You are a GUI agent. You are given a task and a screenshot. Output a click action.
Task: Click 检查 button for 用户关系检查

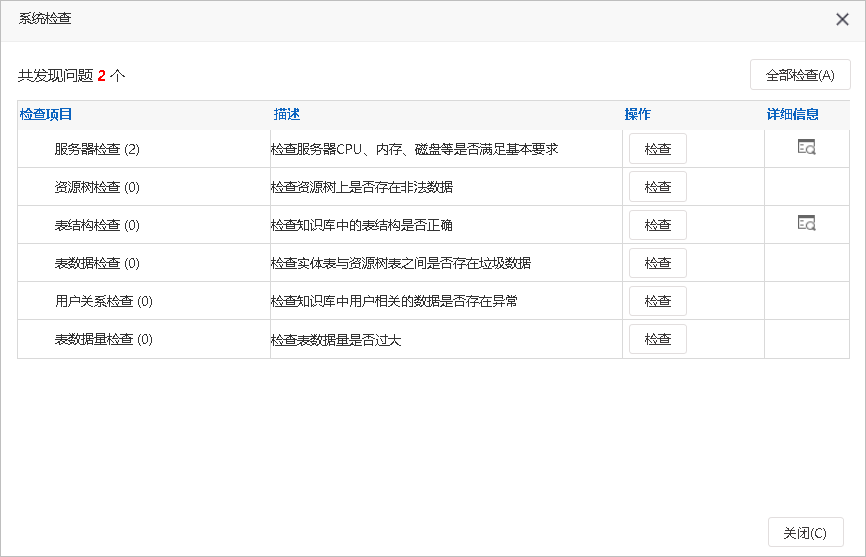tap(658, 301)
